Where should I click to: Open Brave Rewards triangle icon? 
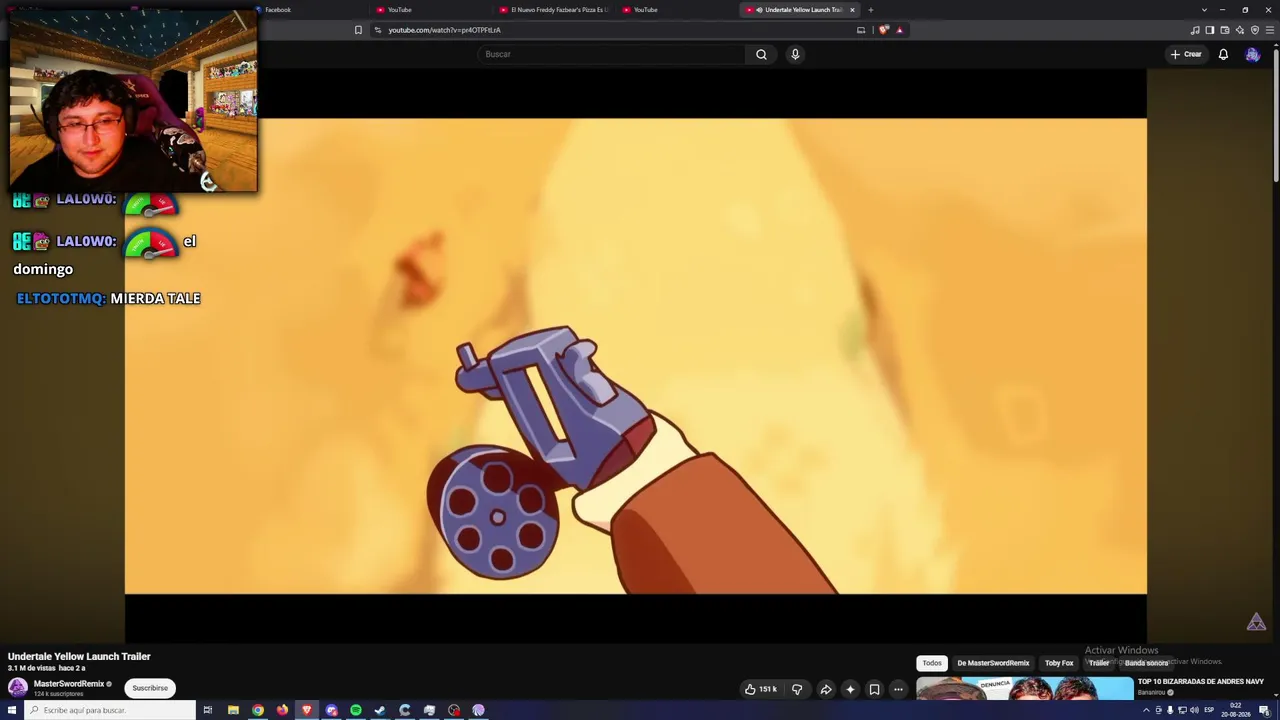(899, 30)
